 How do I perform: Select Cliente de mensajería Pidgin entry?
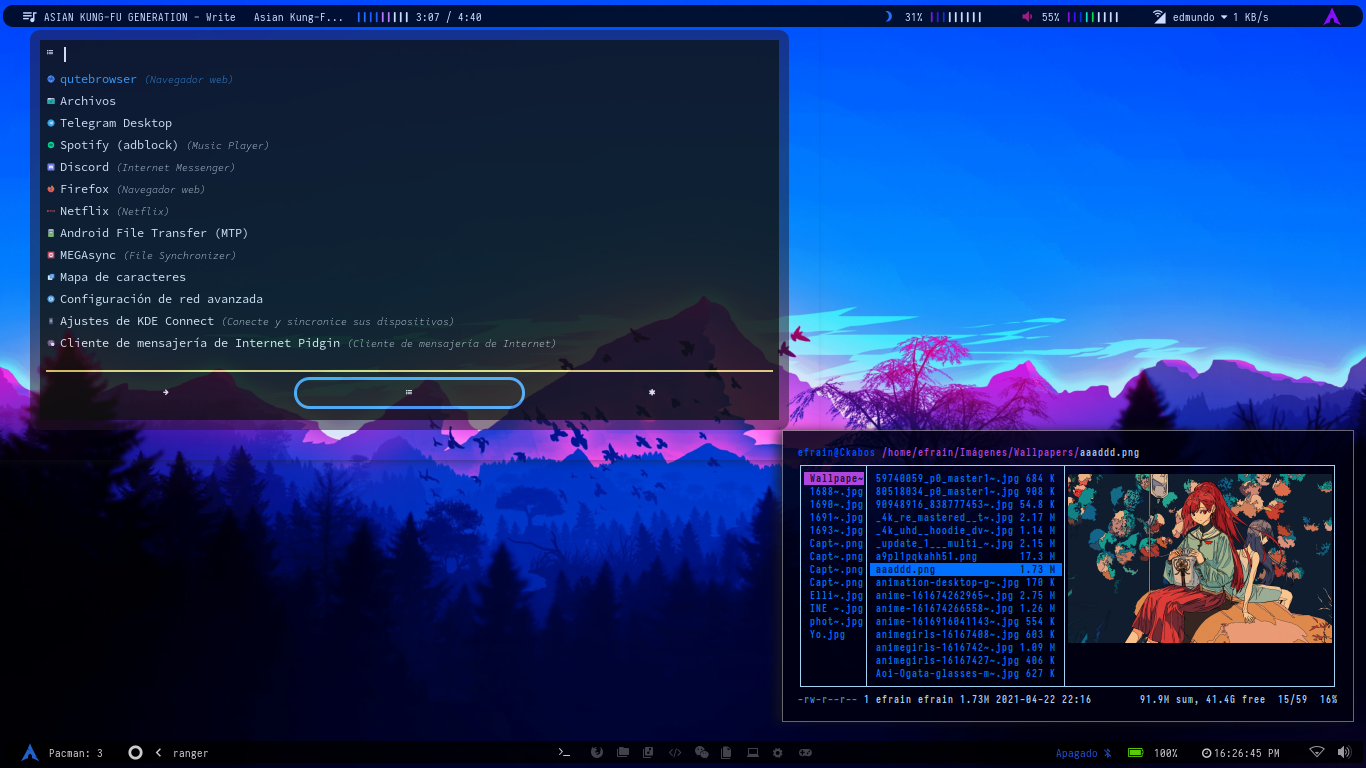click(x=409, y=343)
